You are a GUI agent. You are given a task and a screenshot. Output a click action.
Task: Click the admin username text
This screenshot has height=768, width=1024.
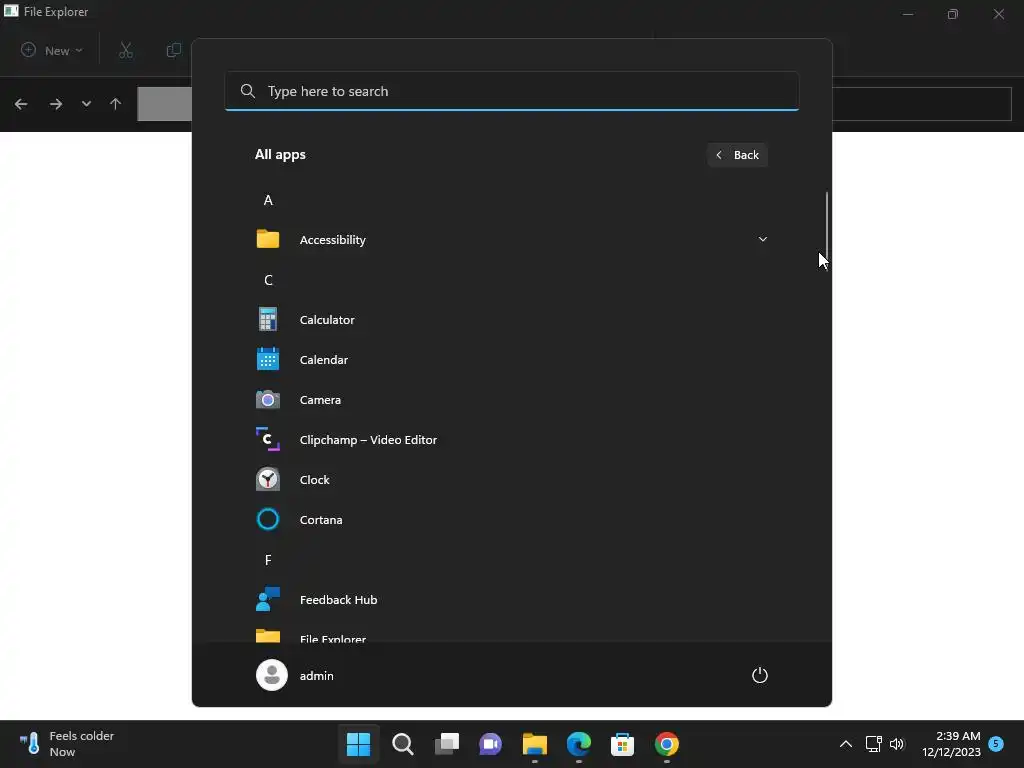coord(317,676)
